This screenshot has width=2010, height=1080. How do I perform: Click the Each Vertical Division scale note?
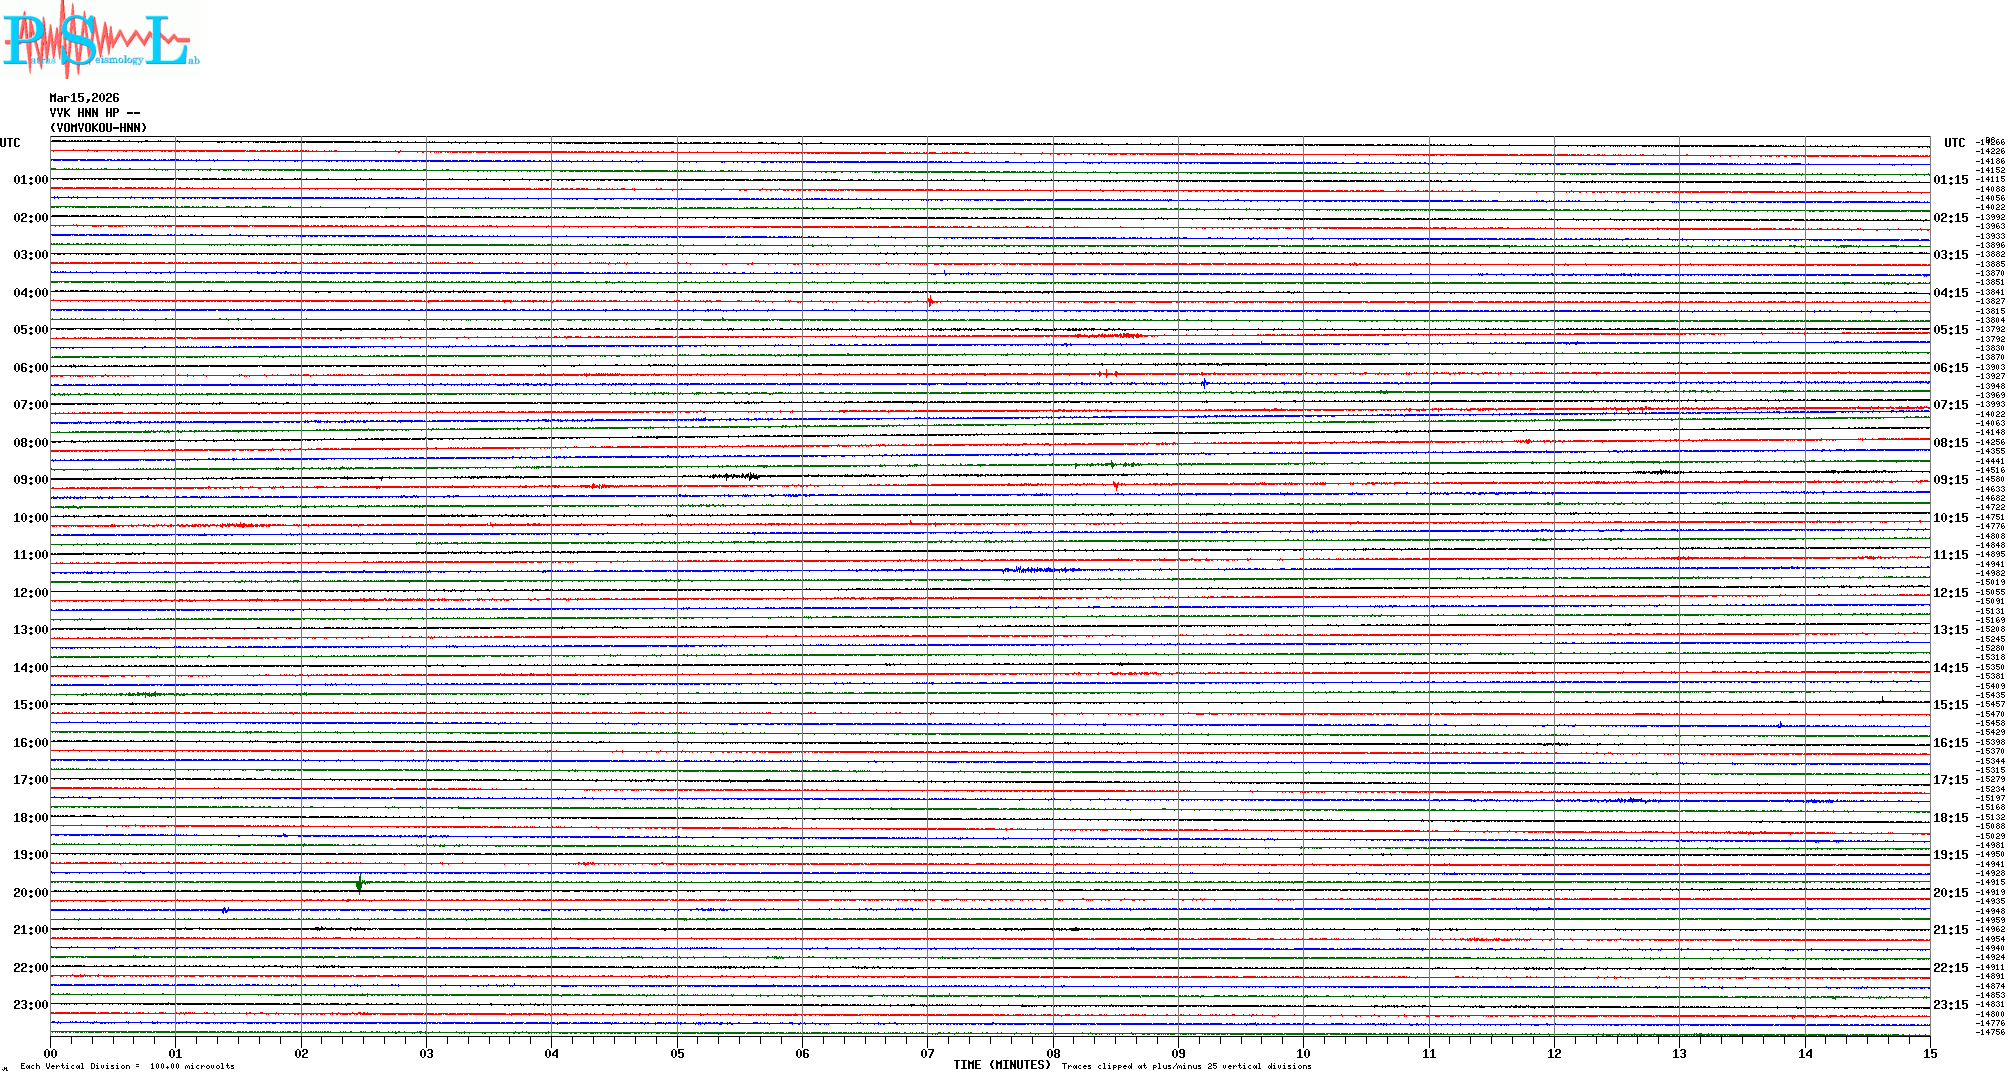pos(127,1066)
